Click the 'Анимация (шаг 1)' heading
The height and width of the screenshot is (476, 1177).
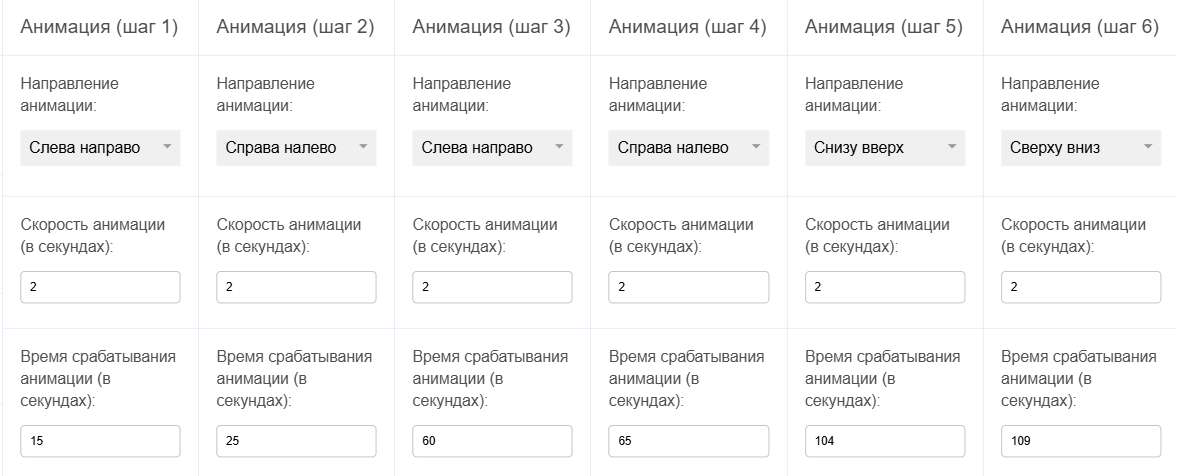(99, 27)
